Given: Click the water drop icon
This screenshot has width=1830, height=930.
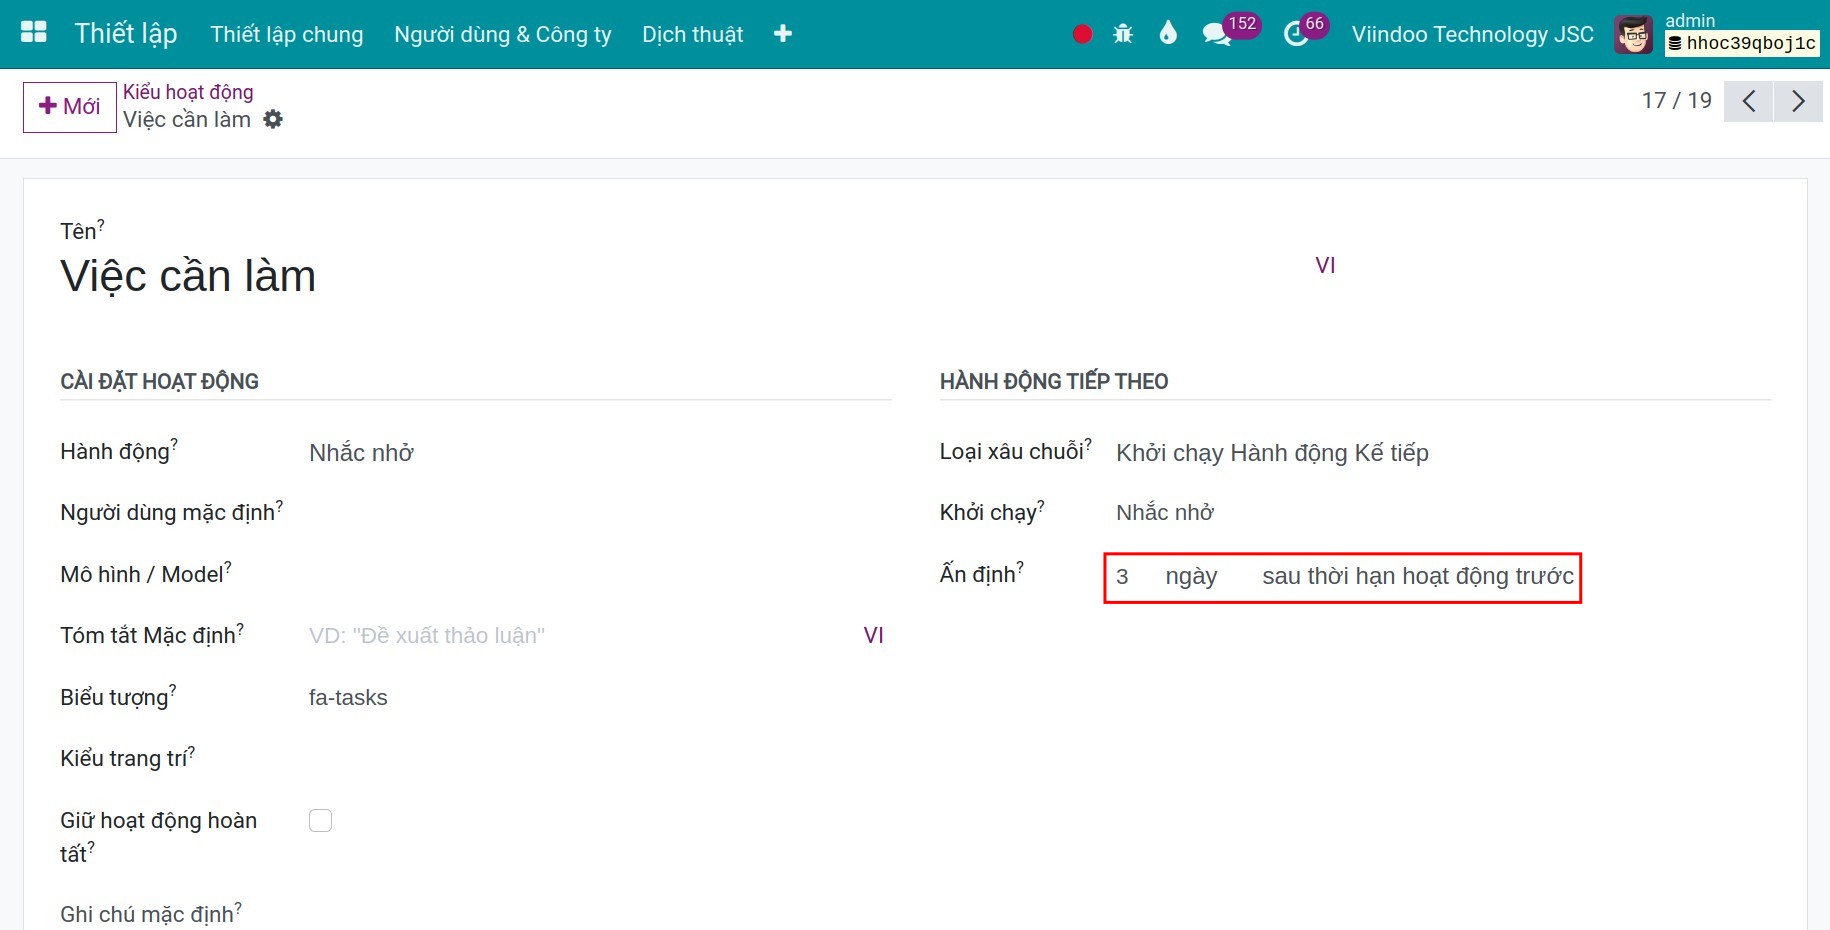Looking at the screenshot, I should pyautogui.click(x=1168, y=33).
